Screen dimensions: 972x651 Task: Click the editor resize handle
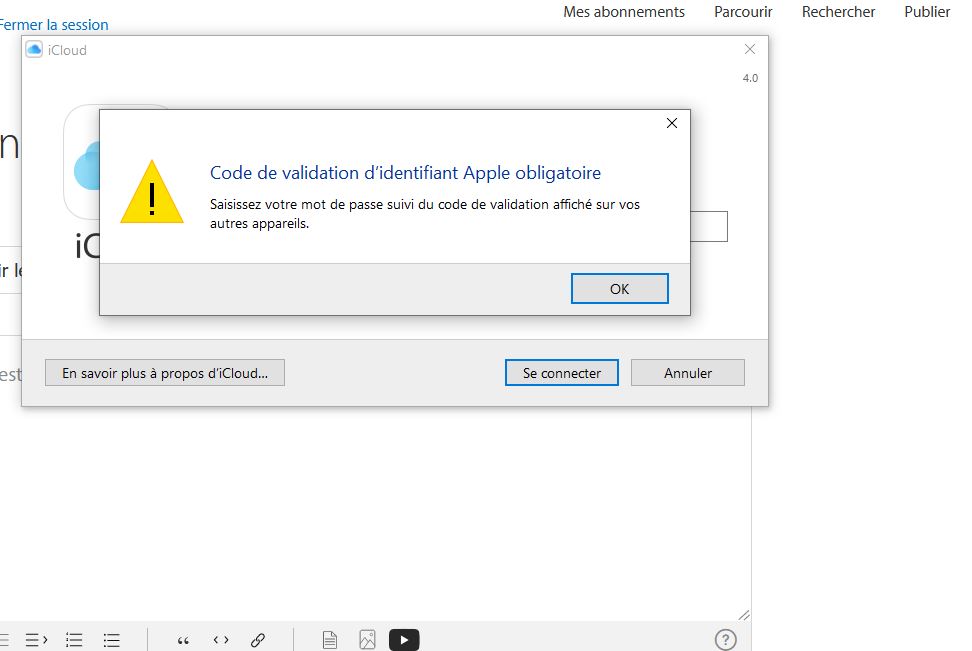click(x=744, y=615)
